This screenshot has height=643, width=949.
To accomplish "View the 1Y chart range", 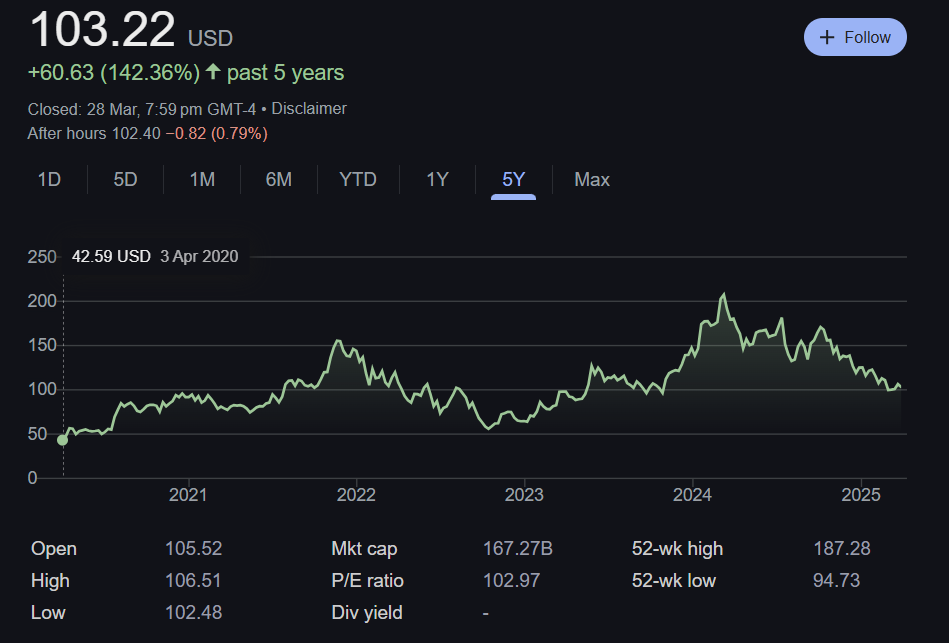I will (437, 180).
